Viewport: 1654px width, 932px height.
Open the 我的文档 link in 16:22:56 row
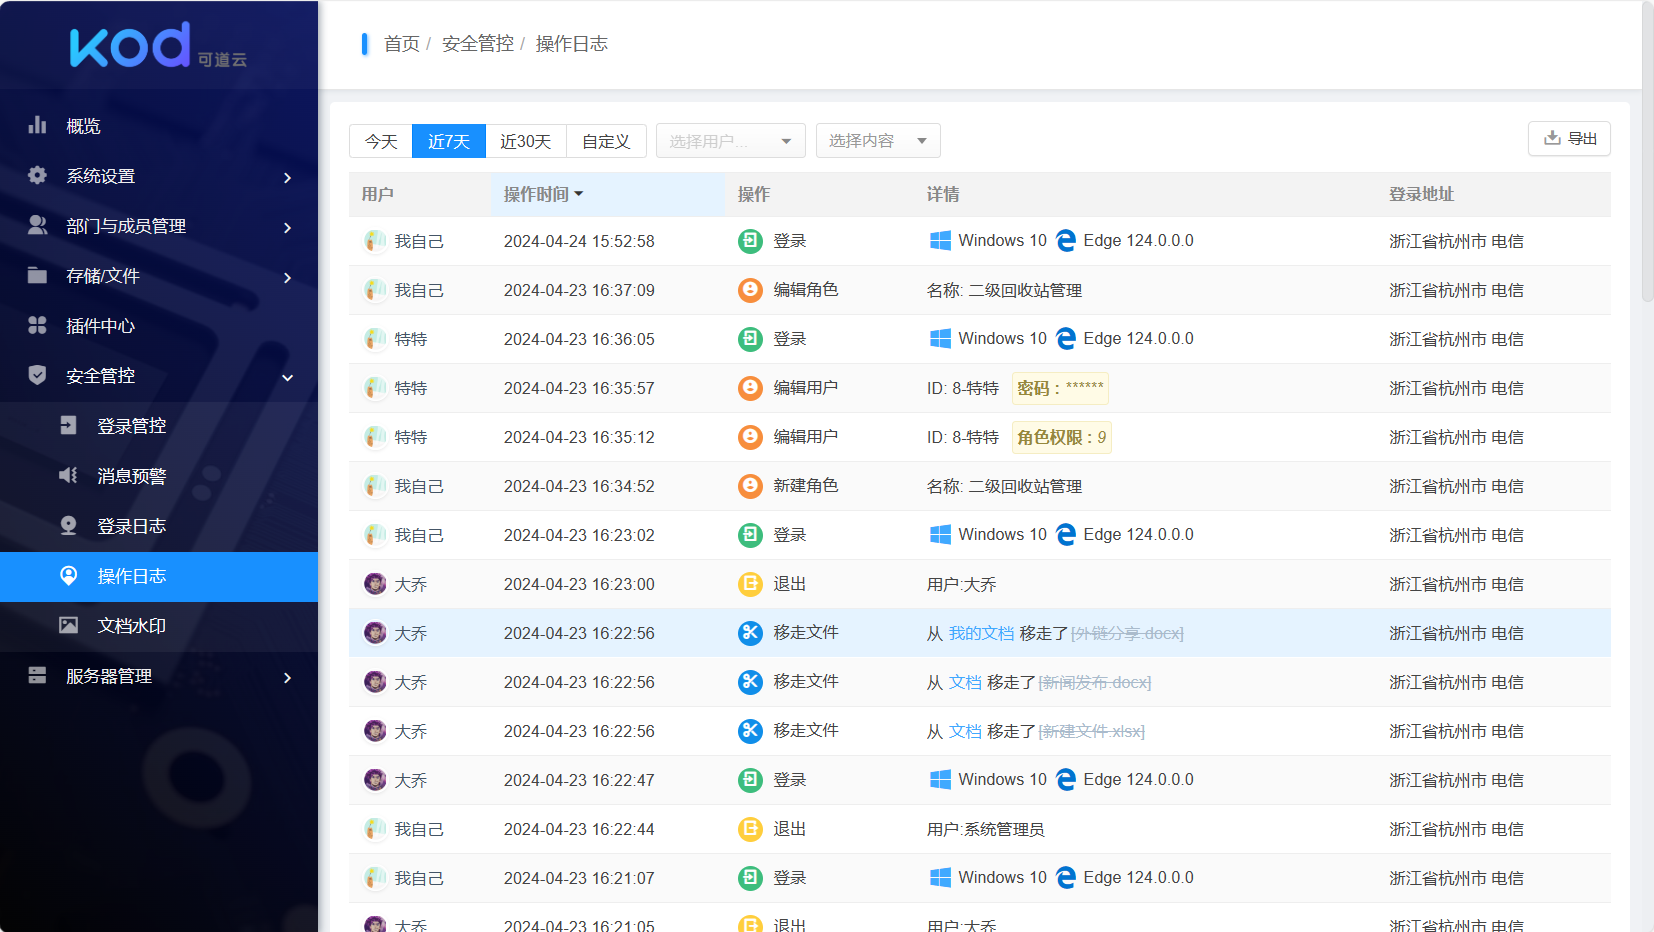tap(981, 633)
